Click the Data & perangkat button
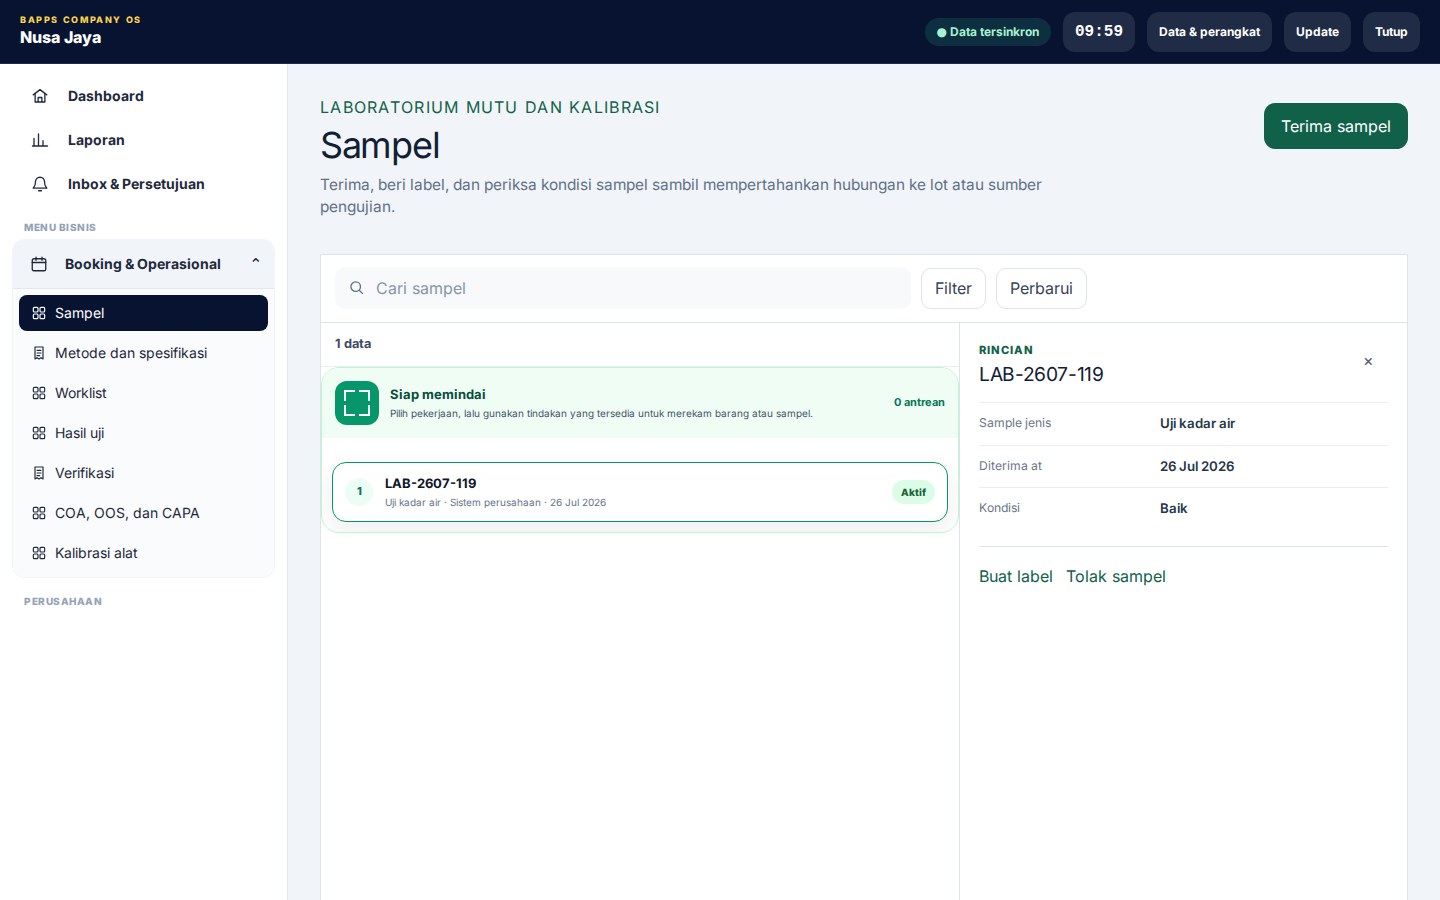This screenshot has width=1440, height=900. tap(1209, 32)
